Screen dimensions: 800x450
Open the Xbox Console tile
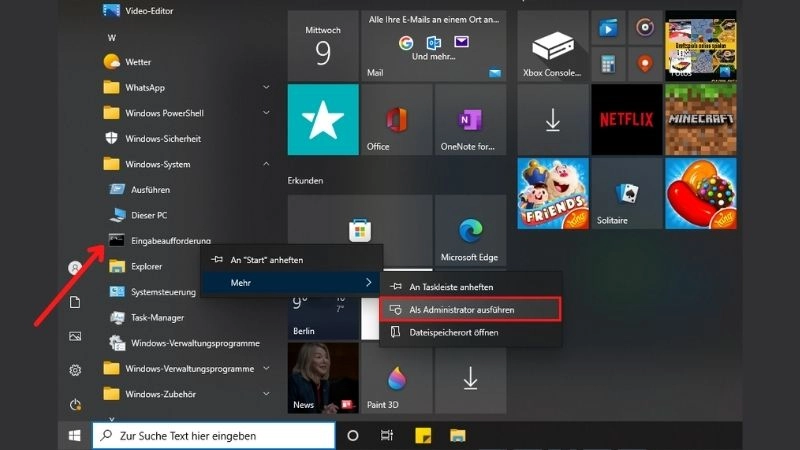tap(553, 46)
